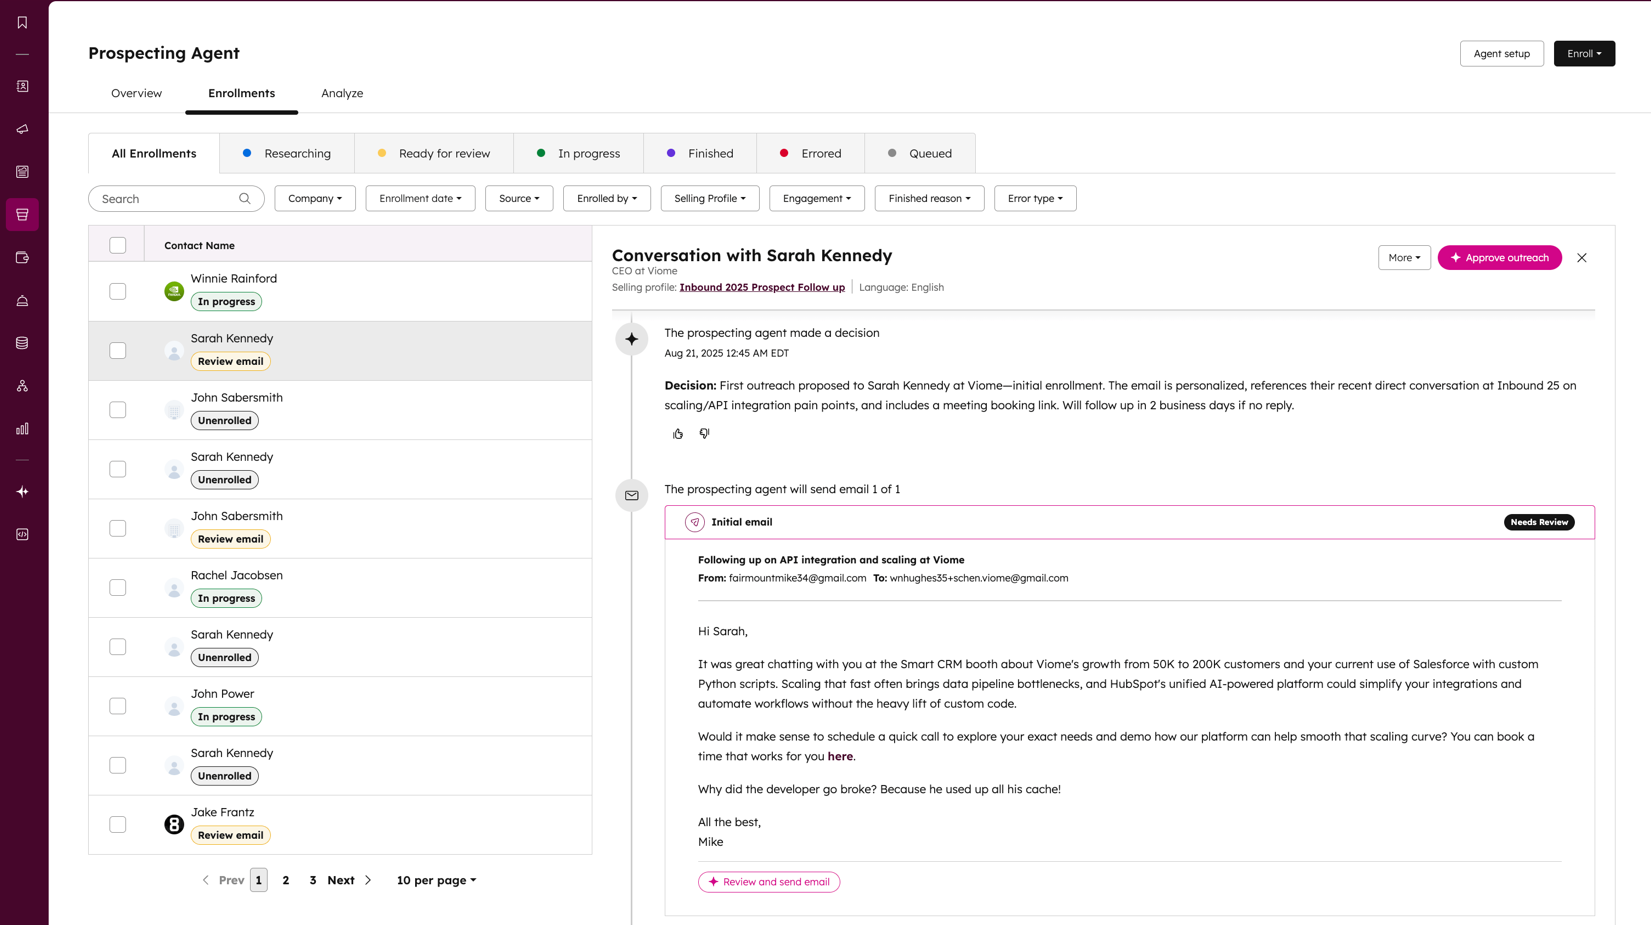
Task: Select the Automations workflow icon in sidebar
Action: click(x=22, y=385)
